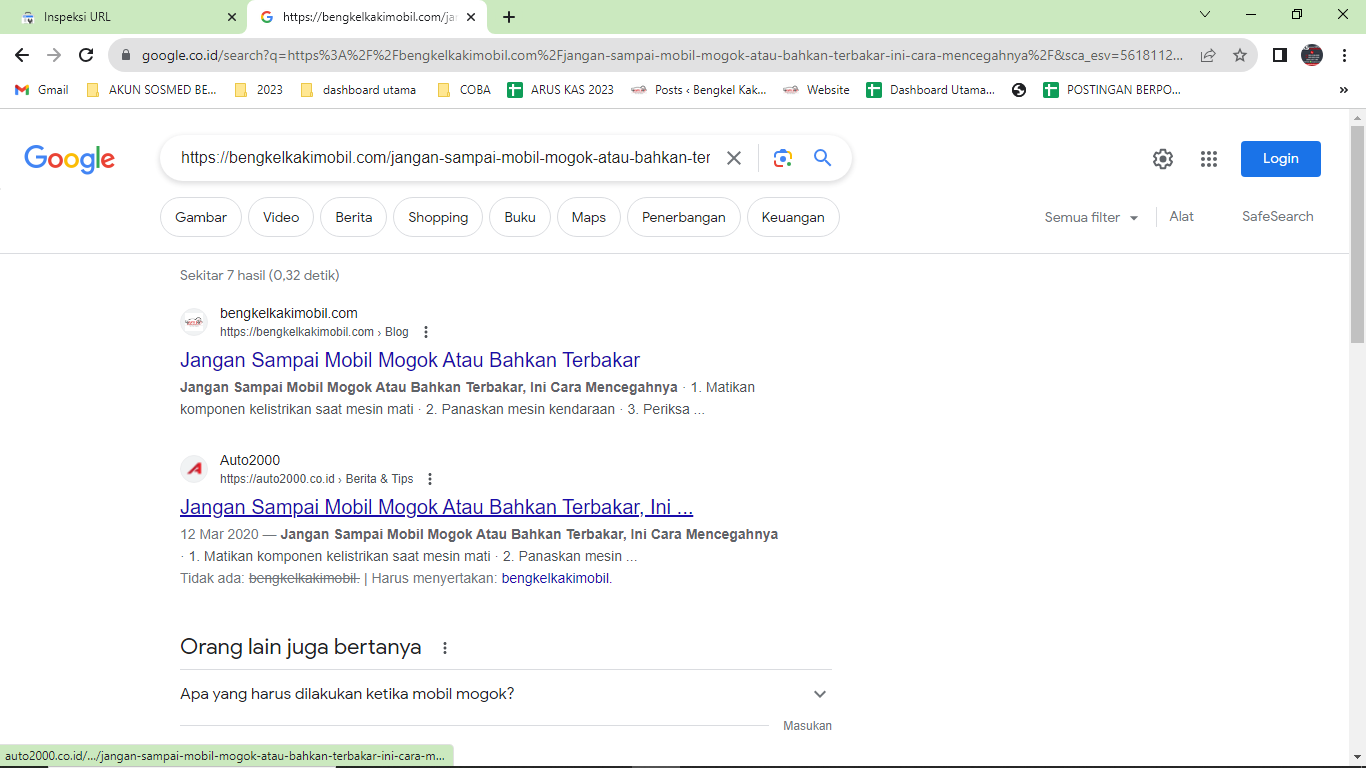This screenshot has height=768, width=1366.
Task: Open the Alat search tools
Action: coord(1182,216)
